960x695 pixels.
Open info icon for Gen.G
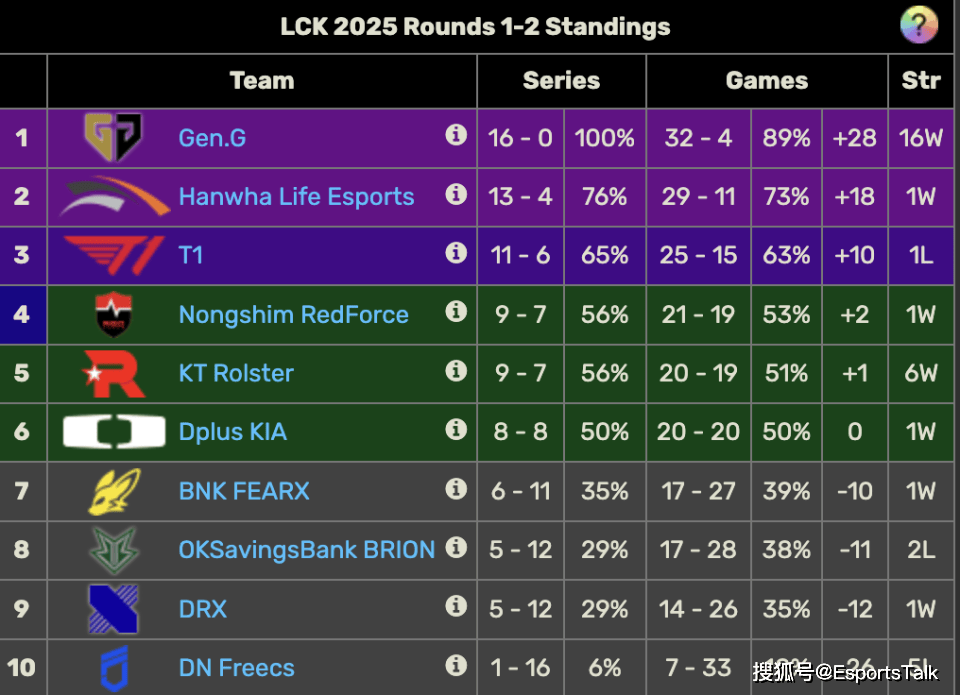click(456, 135)
